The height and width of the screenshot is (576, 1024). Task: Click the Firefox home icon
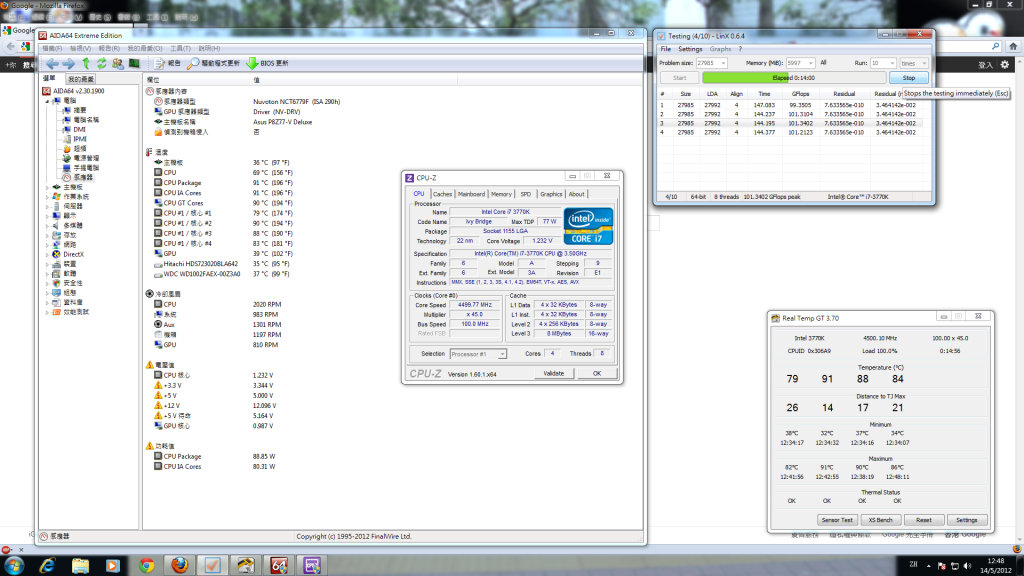click(1013, 46)
